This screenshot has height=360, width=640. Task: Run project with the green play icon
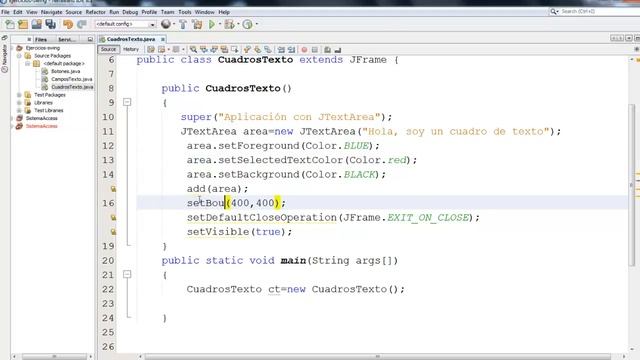(211, 24)
